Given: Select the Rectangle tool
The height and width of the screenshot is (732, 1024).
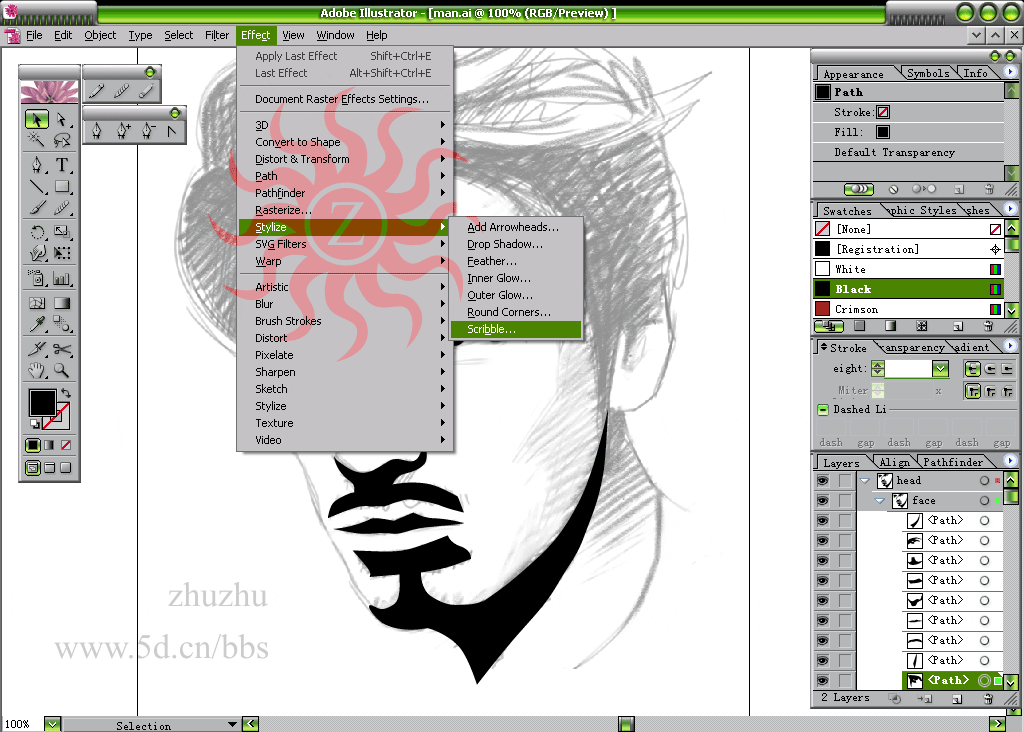Looking at the screenshot, I should 62,187.
